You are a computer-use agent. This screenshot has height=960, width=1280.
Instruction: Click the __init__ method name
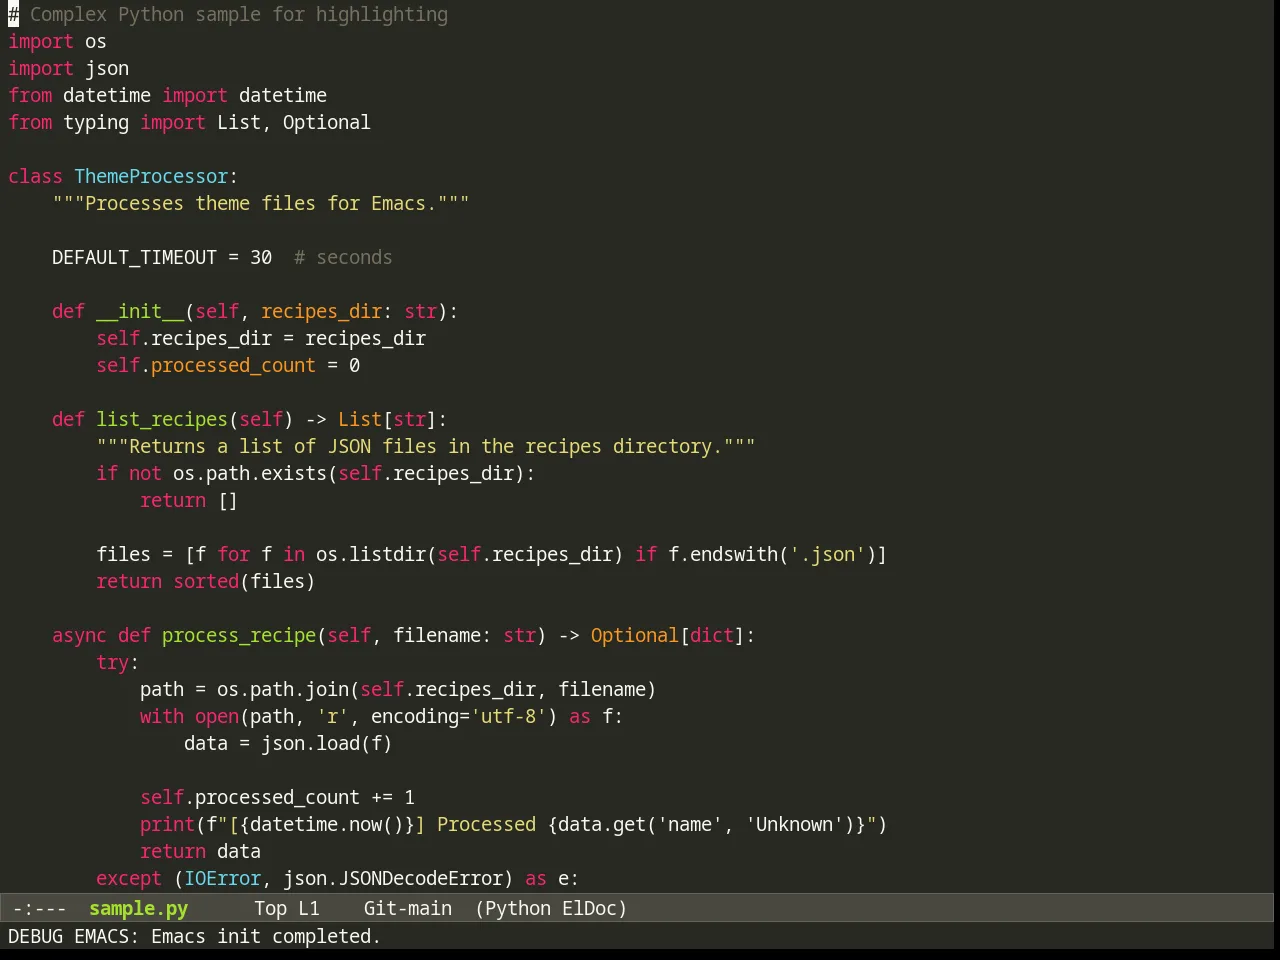(140, 311)
